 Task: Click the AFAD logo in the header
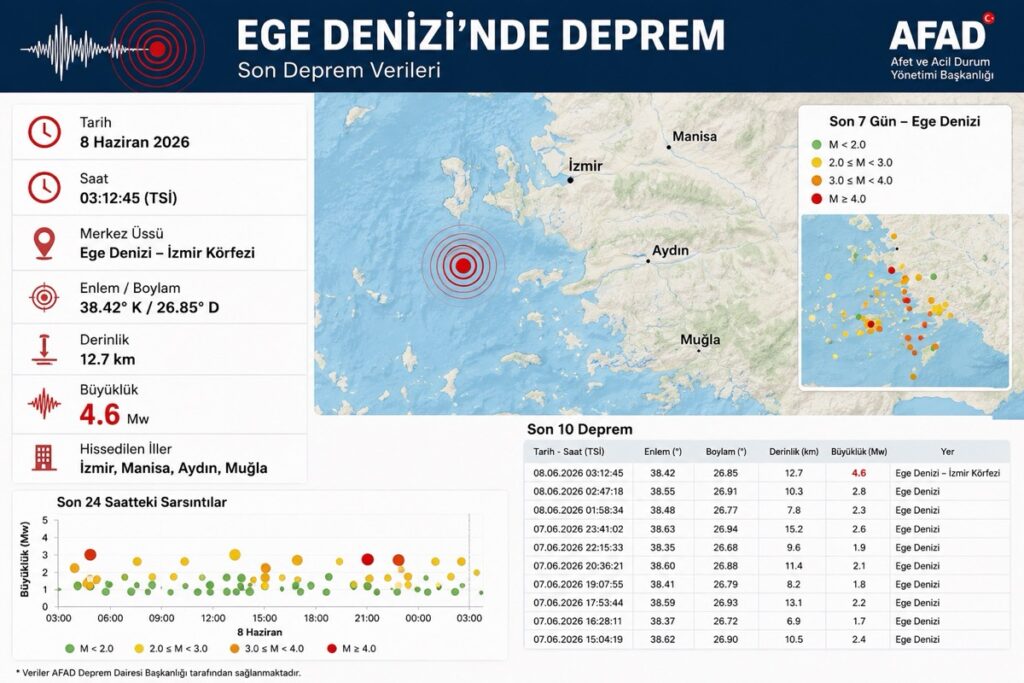[941, 47]
